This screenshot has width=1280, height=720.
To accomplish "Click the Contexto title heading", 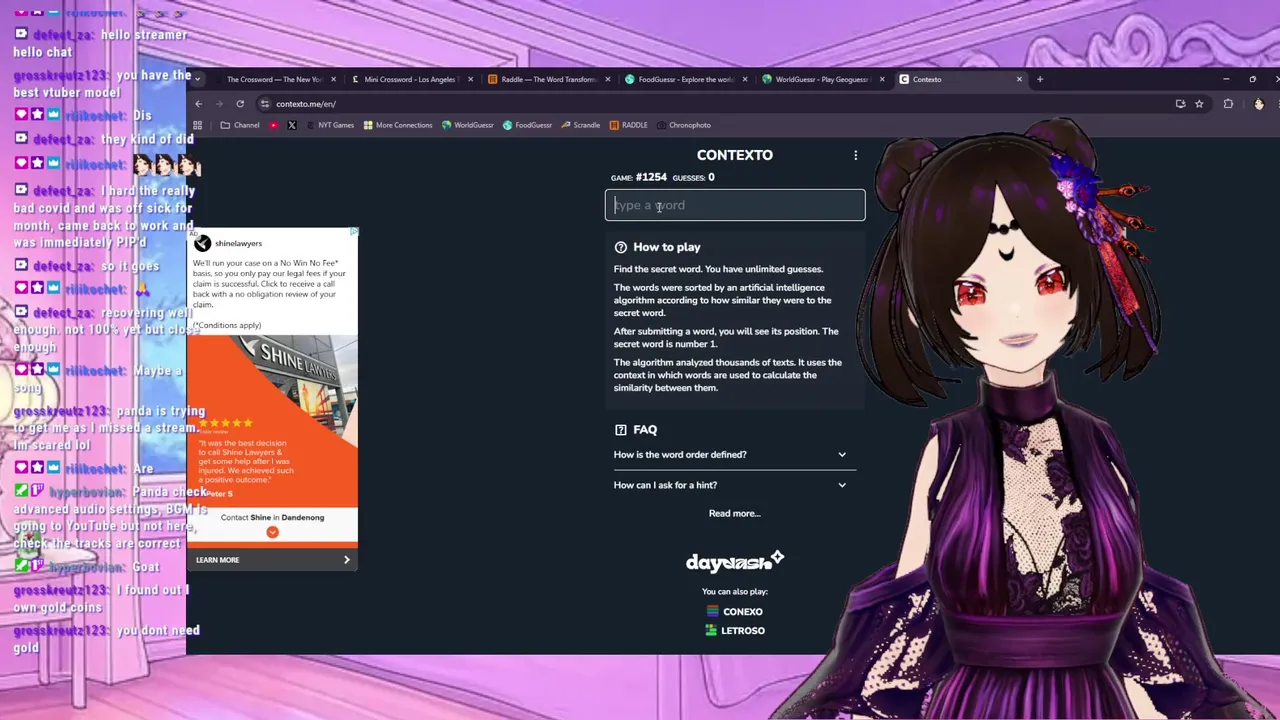I will point(735,155).
